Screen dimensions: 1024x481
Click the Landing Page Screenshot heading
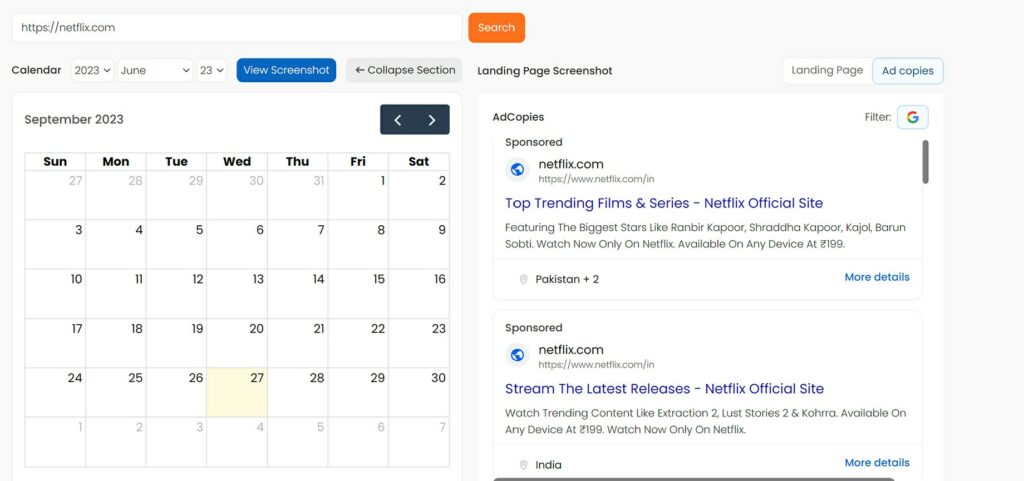545,70
